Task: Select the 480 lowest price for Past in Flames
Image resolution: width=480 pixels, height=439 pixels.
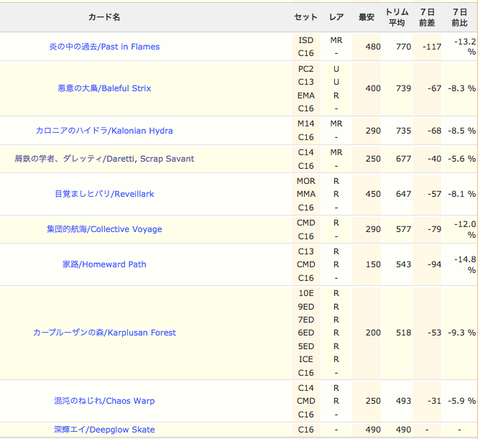Action: click(x=373, y=47)
